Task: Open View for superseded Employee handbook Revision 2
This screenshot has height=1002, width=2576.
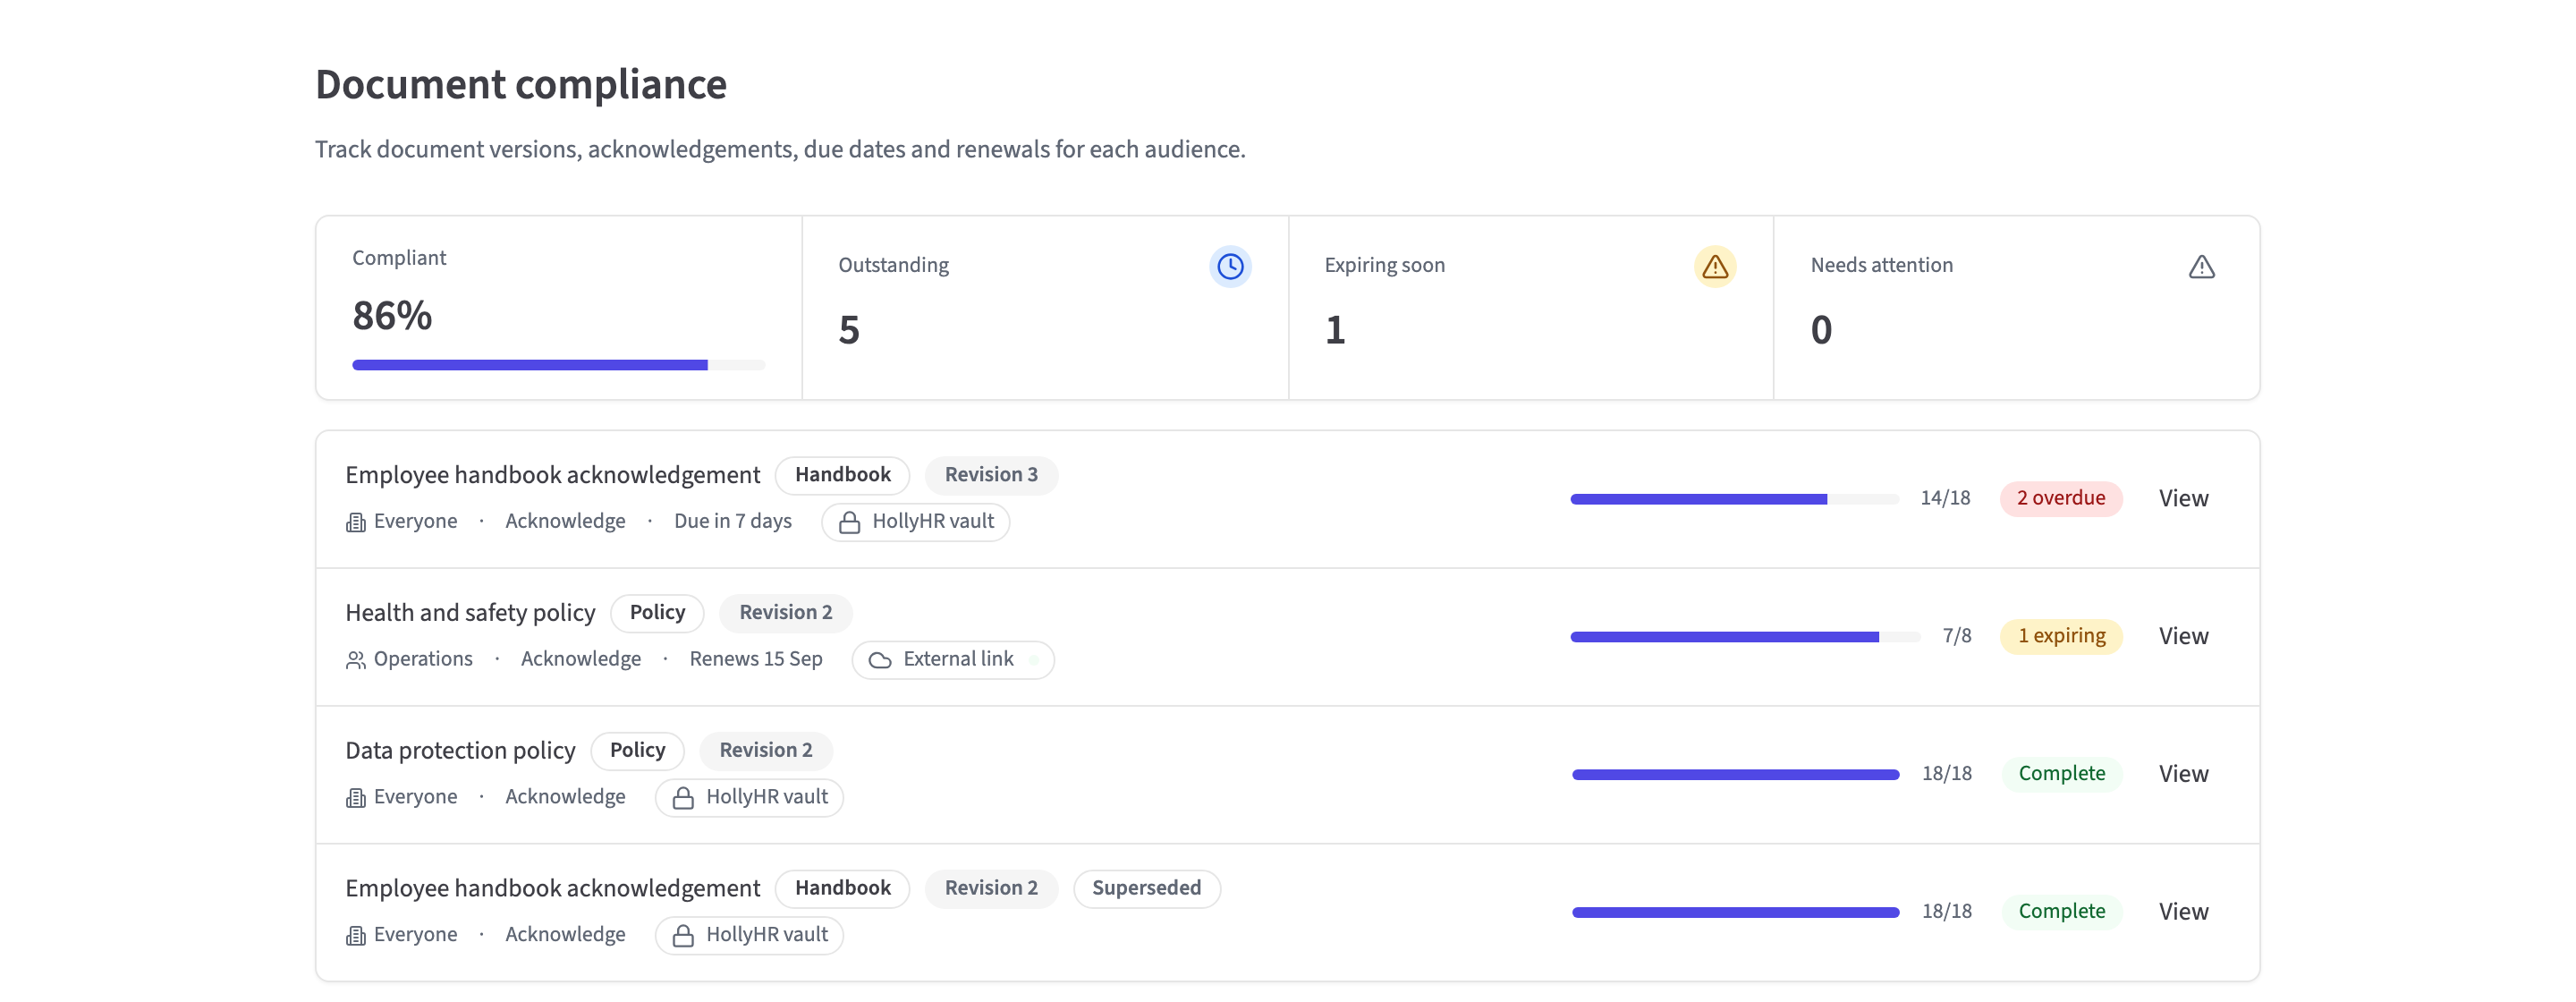Action: click(2183, 912)
